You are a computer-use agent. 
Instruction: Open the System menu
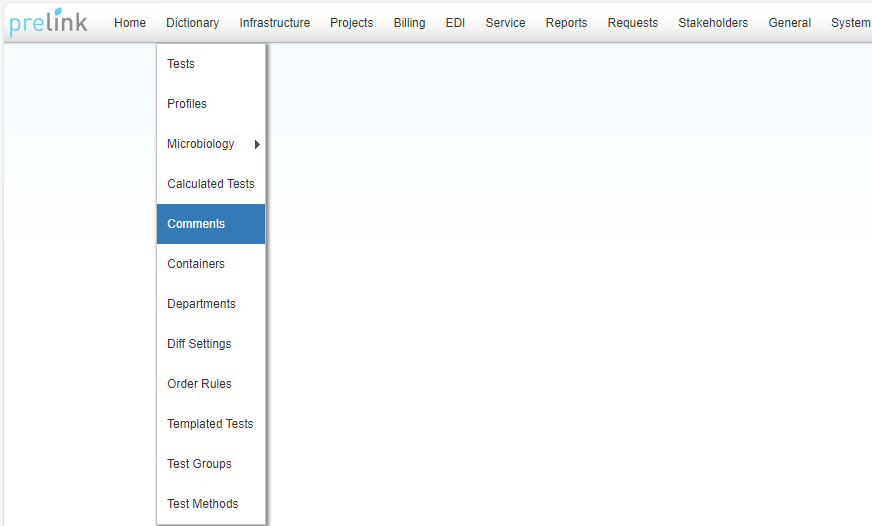tap(850, 23)
